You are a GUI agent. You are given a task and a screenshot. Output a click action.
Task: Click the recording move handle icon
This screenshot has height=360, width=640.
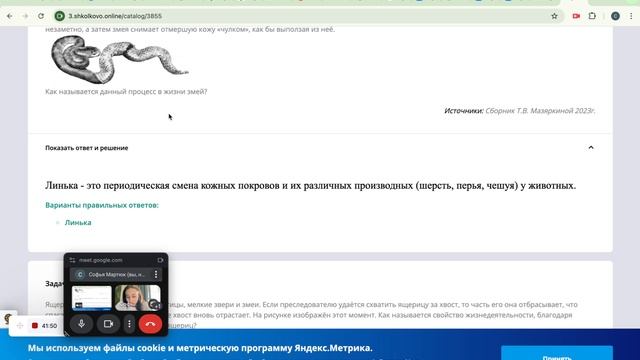[x=20, y=326]
